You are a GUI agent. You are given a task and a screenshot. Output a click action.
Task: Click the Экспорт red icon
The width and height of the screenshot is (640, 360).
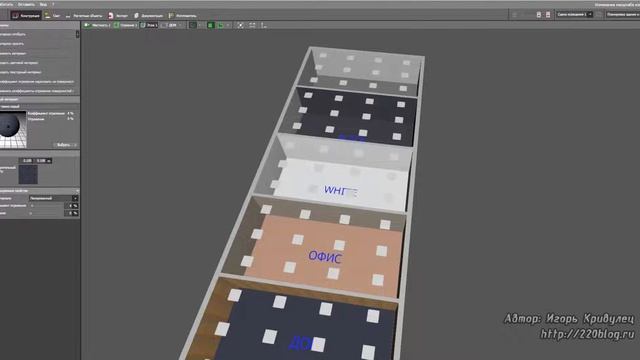111,16
